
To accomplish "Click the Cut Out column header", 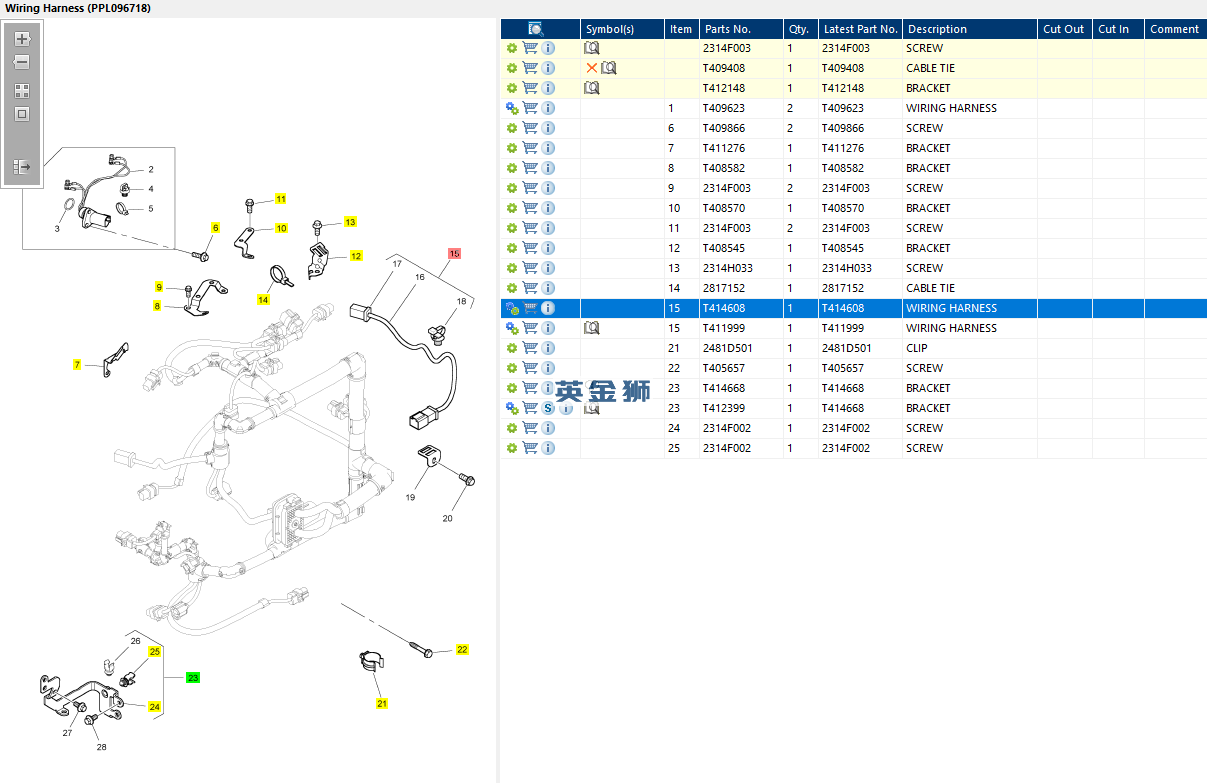I will point(1063,29).
